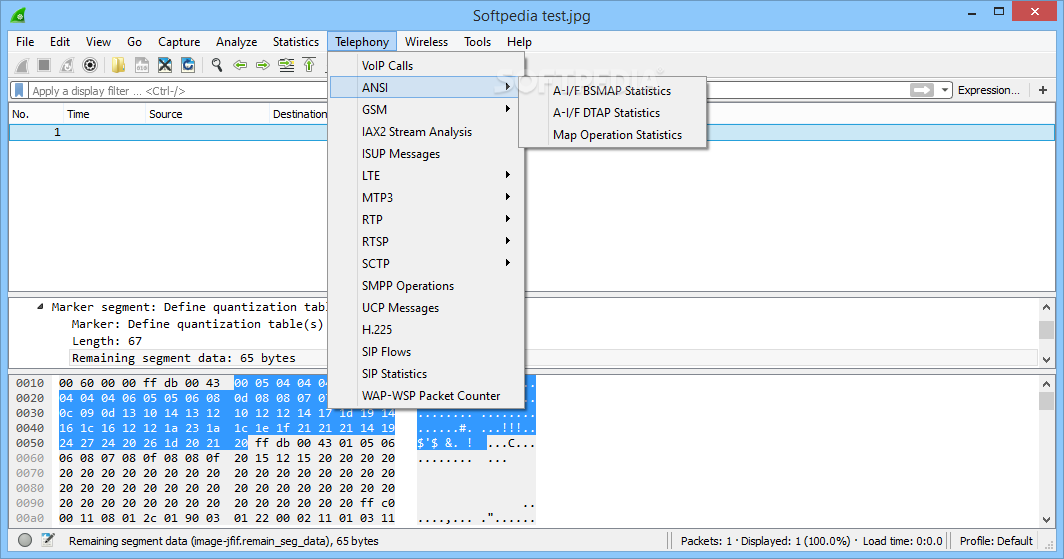Click the plus icon to add filter button

[1043, 90]
